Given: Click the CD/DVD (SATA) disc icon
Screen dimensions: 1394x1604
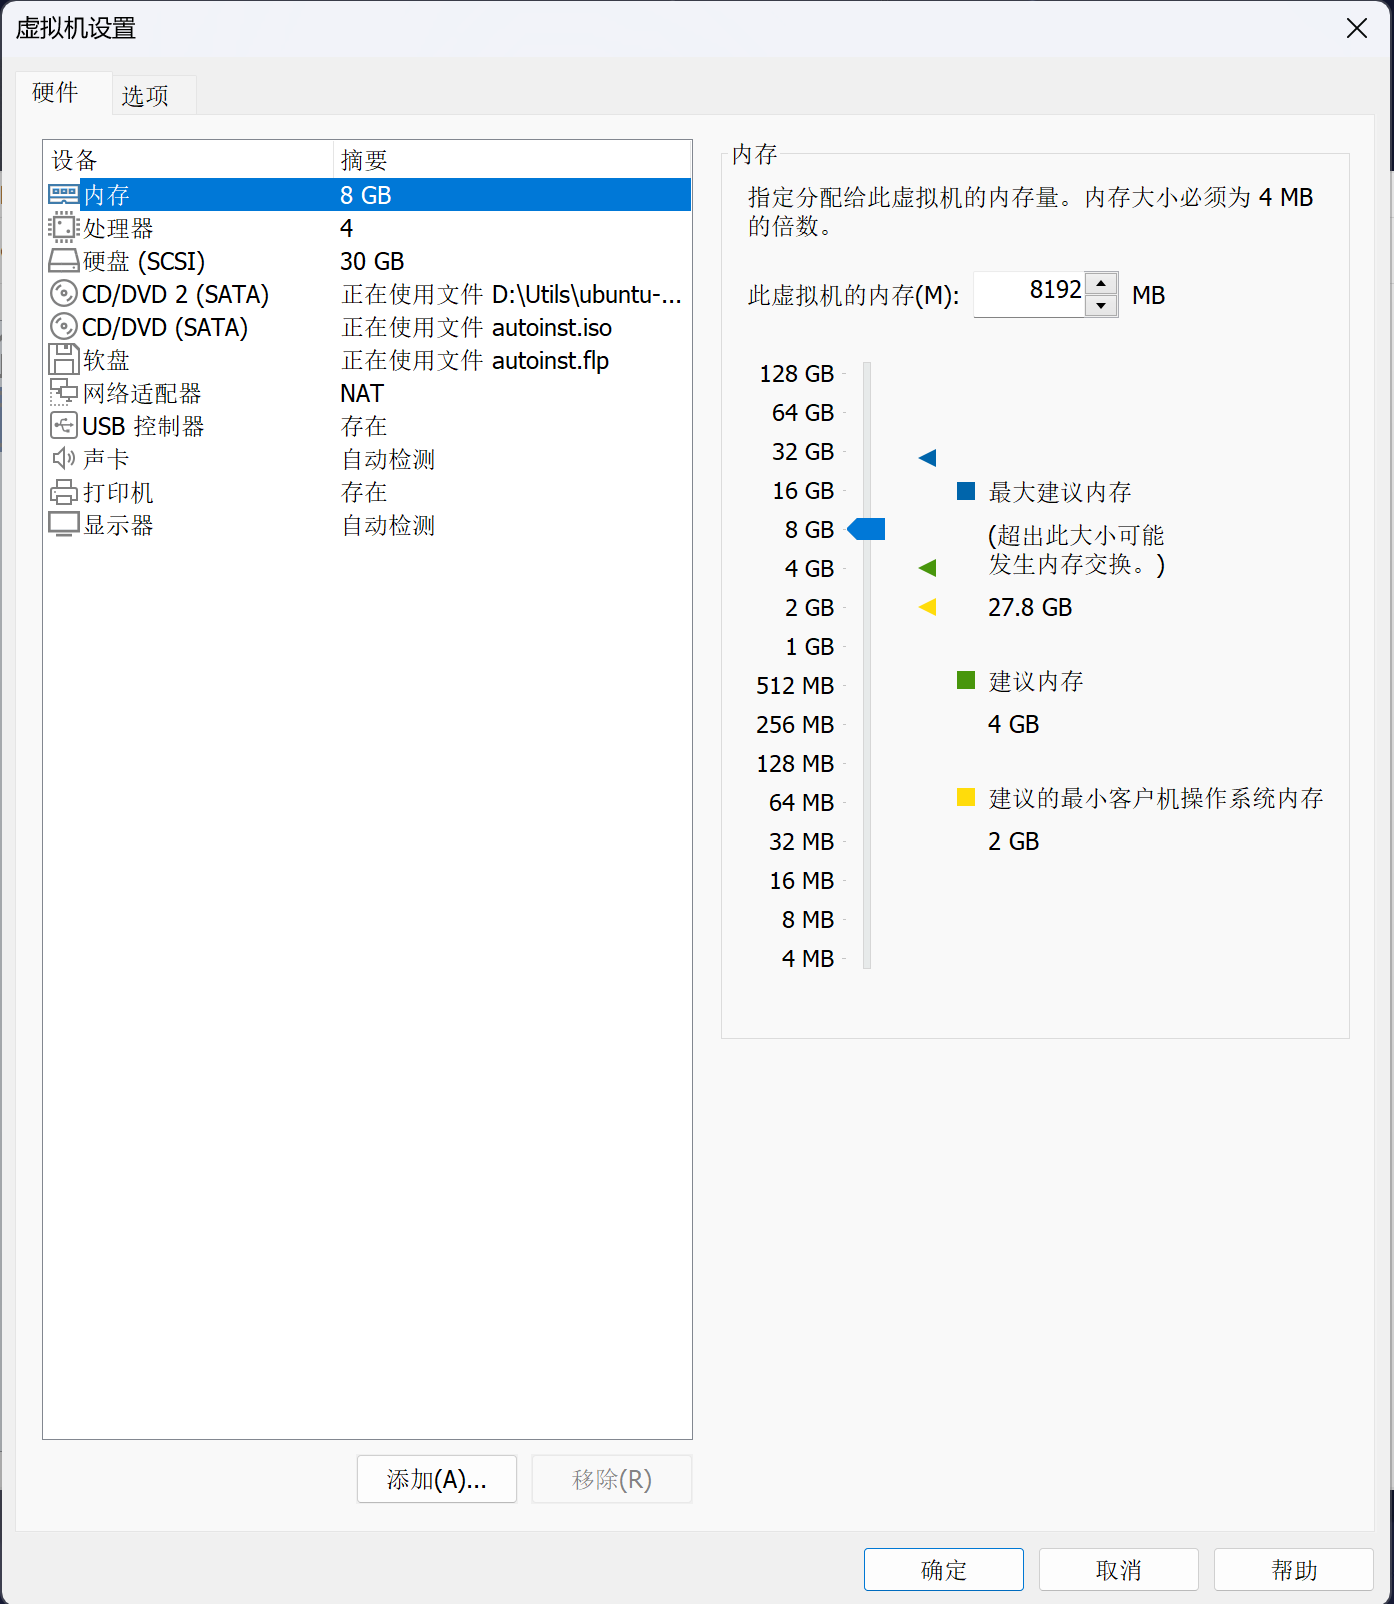Looking at the screenshot, I should coord(64,326).
